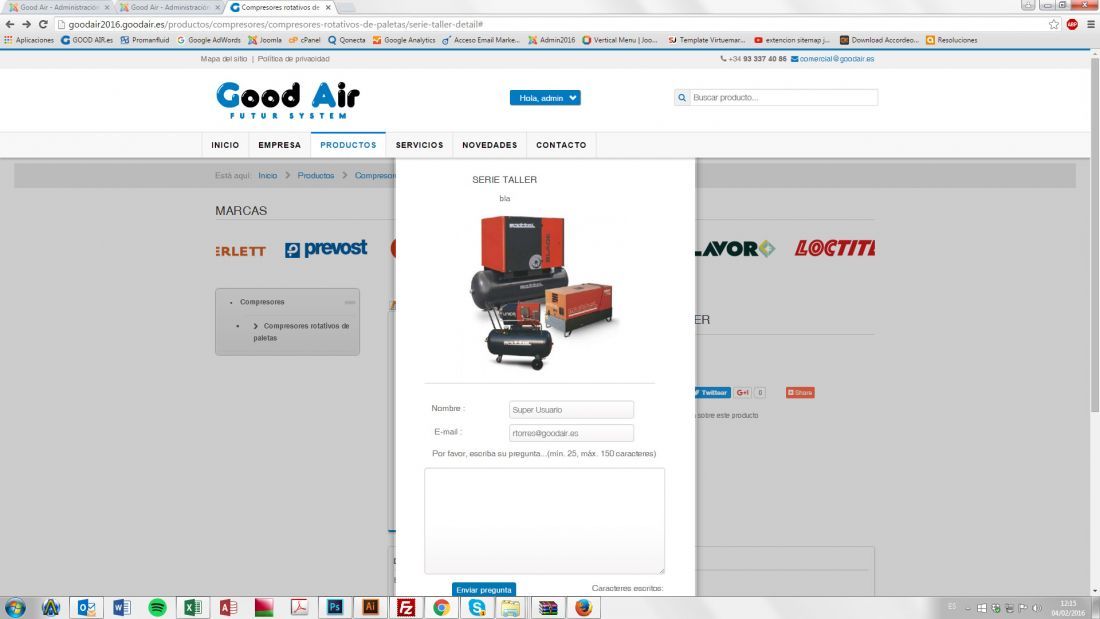The image size is (1100, 619).
Task: Click the address bar URL
Action: [276, 25]
